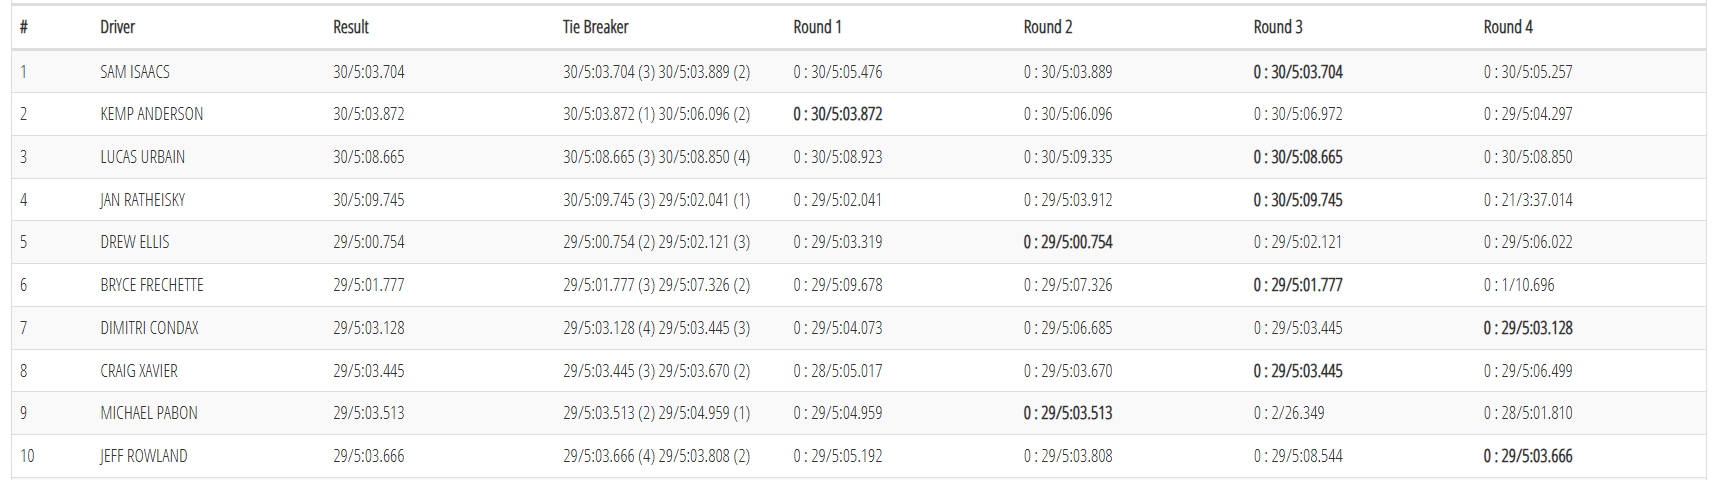
Task: Click the Round 3 column header
Action: (1277, 27)
